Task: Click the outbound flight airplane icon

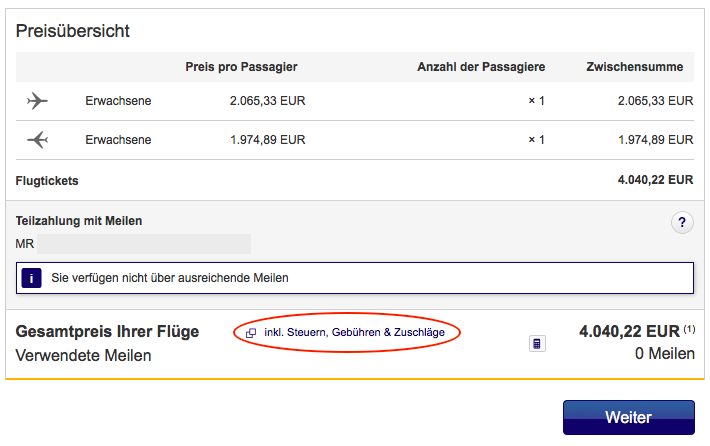Action: 38,100
